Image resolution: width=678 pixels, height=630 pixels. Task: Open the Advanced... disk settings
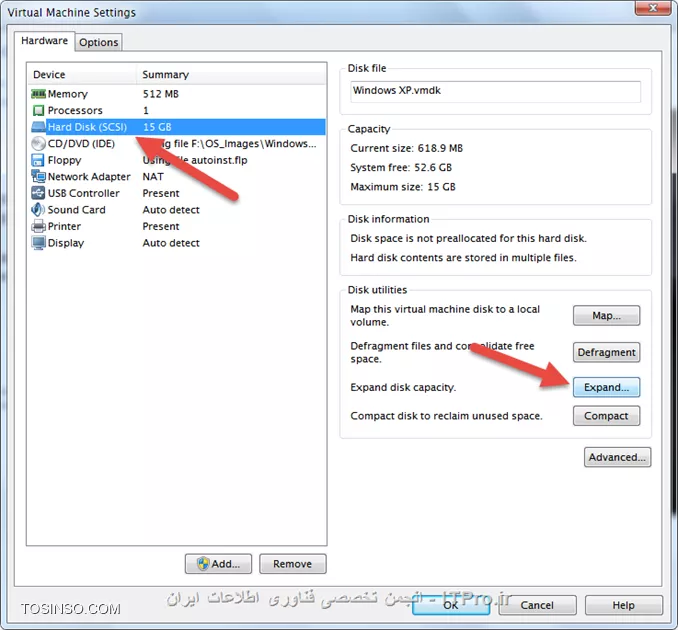click(617, 457)
